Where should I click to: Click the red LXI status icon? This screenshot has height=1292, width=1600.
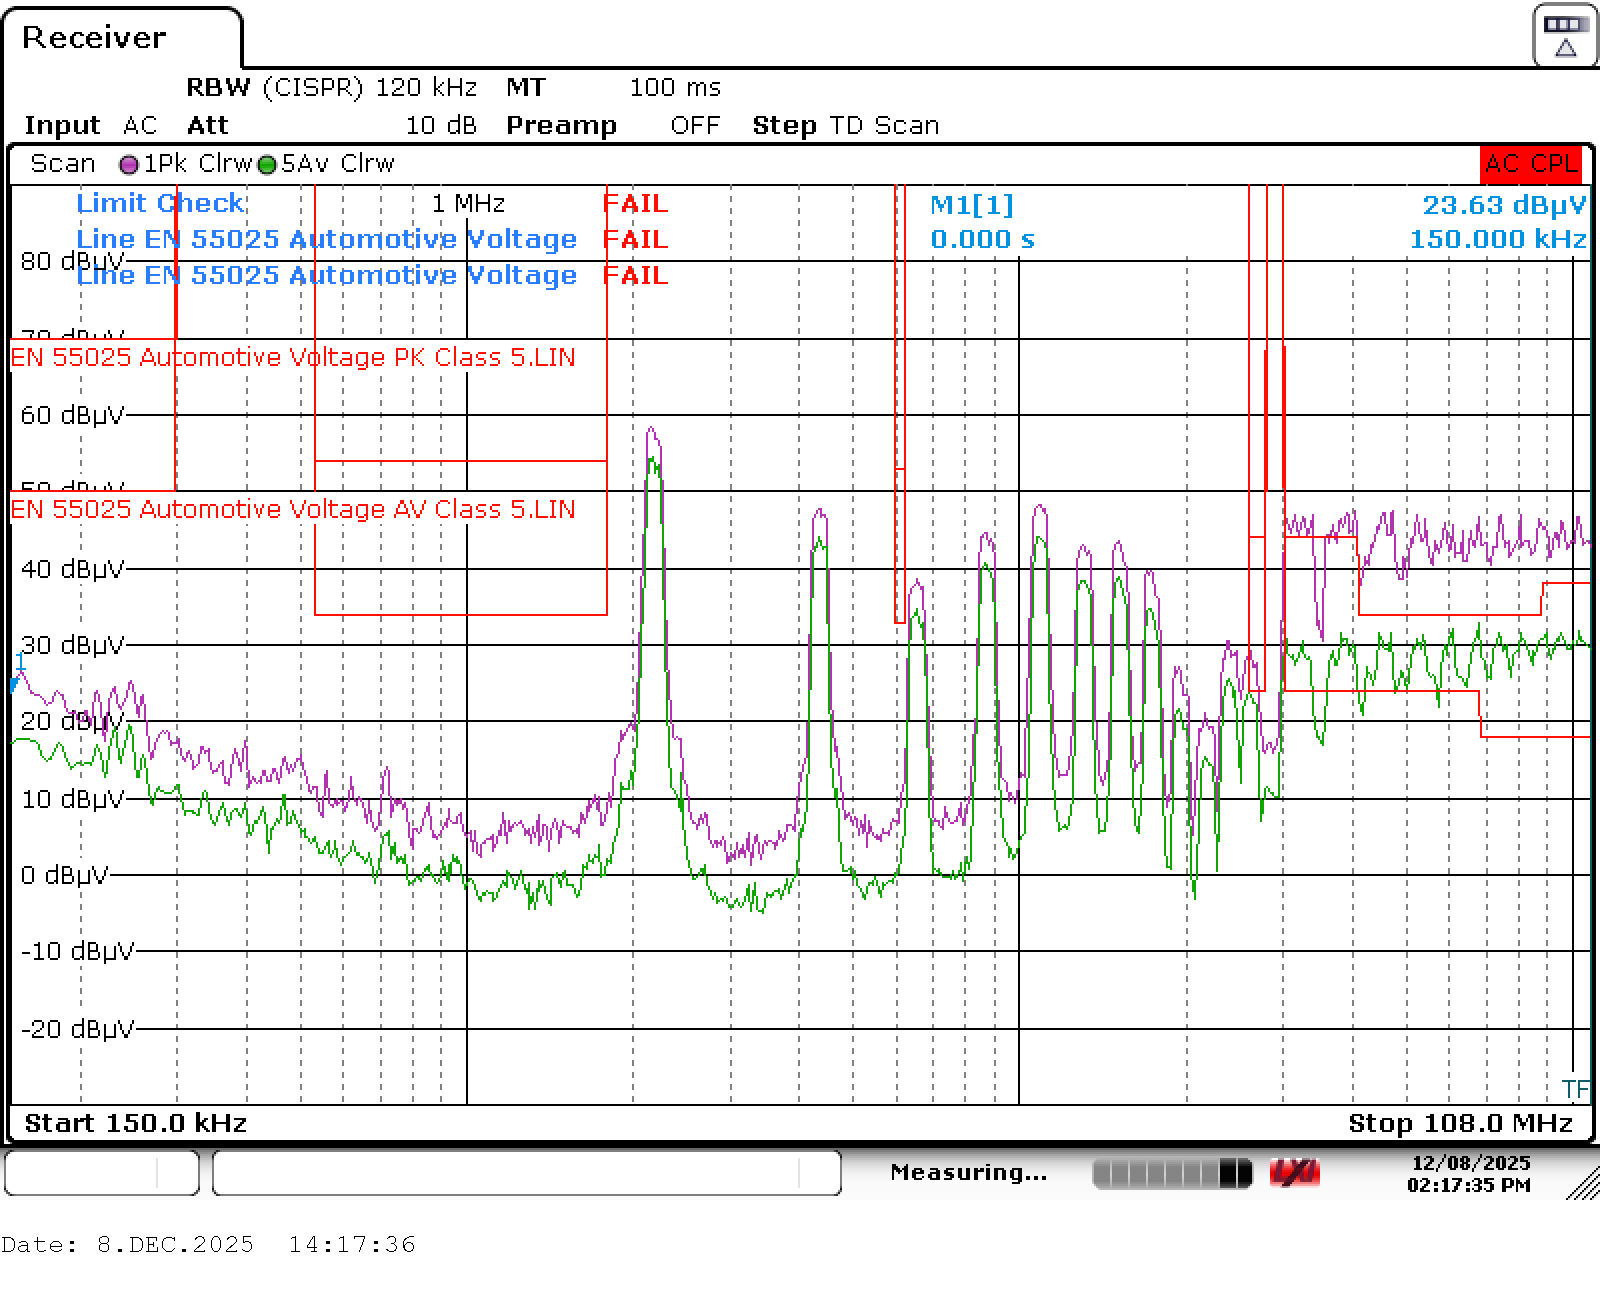coord(1294,1173)
